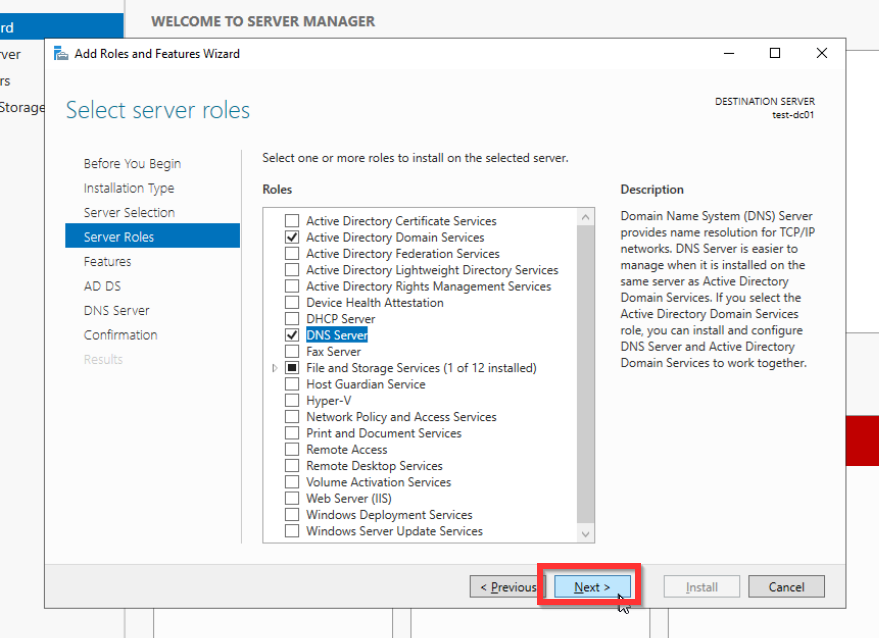Tick the Fax Server checkbox
The height and width of the screenshot is (638, 879).
click(292, 351)
